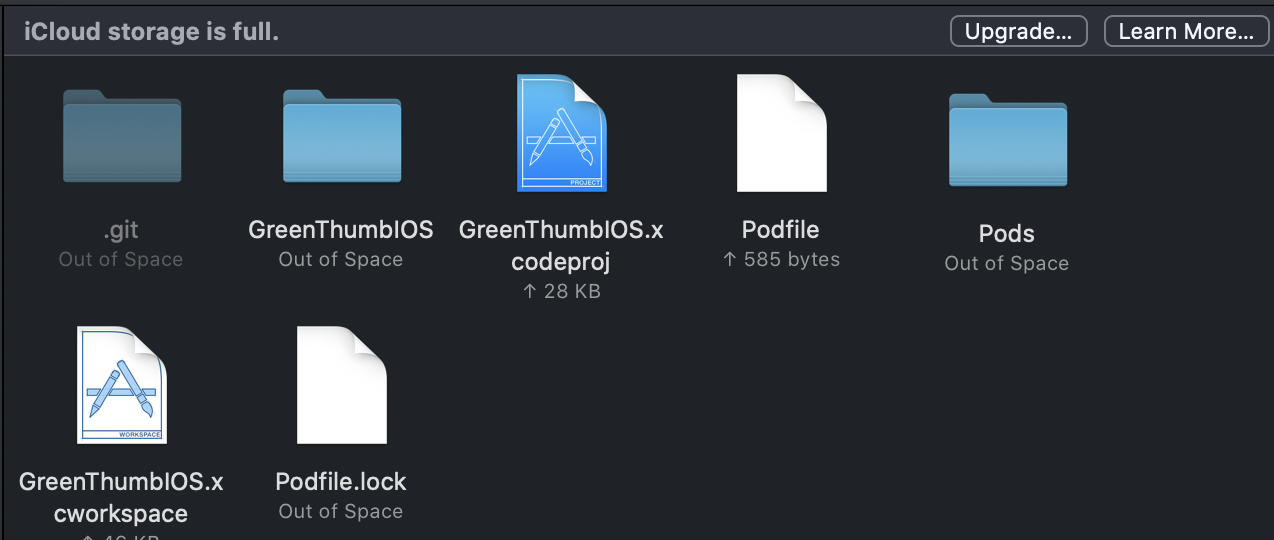
Task: Click the 'Podfile' name label
Action: (781, 230)
